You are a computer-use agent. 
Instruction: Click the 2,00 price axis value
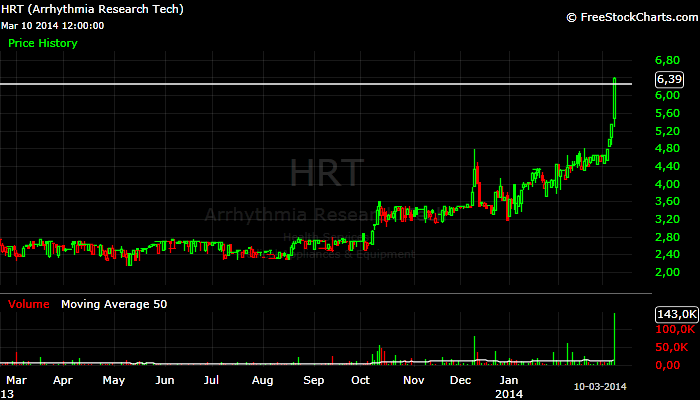click(667, 272)
